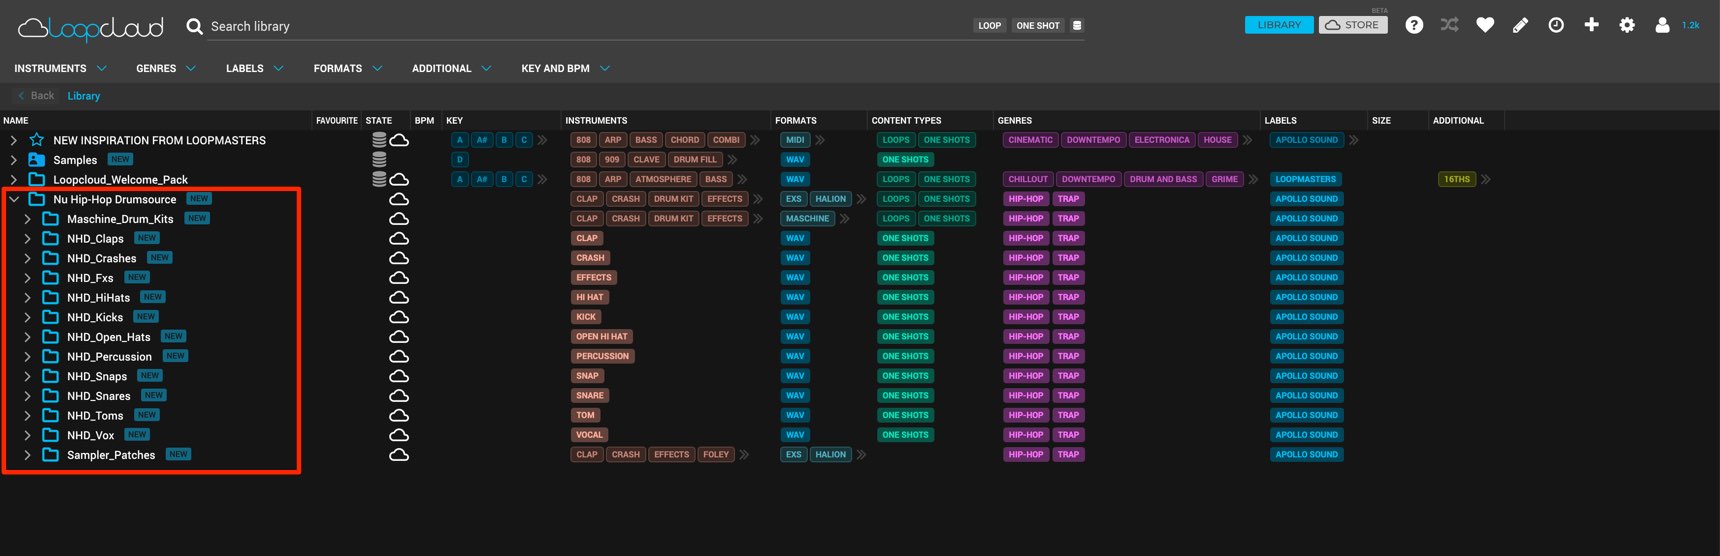The image size is (1720, 556).
Task: Click the Library breadcrumb link
Action: point(84,96)
